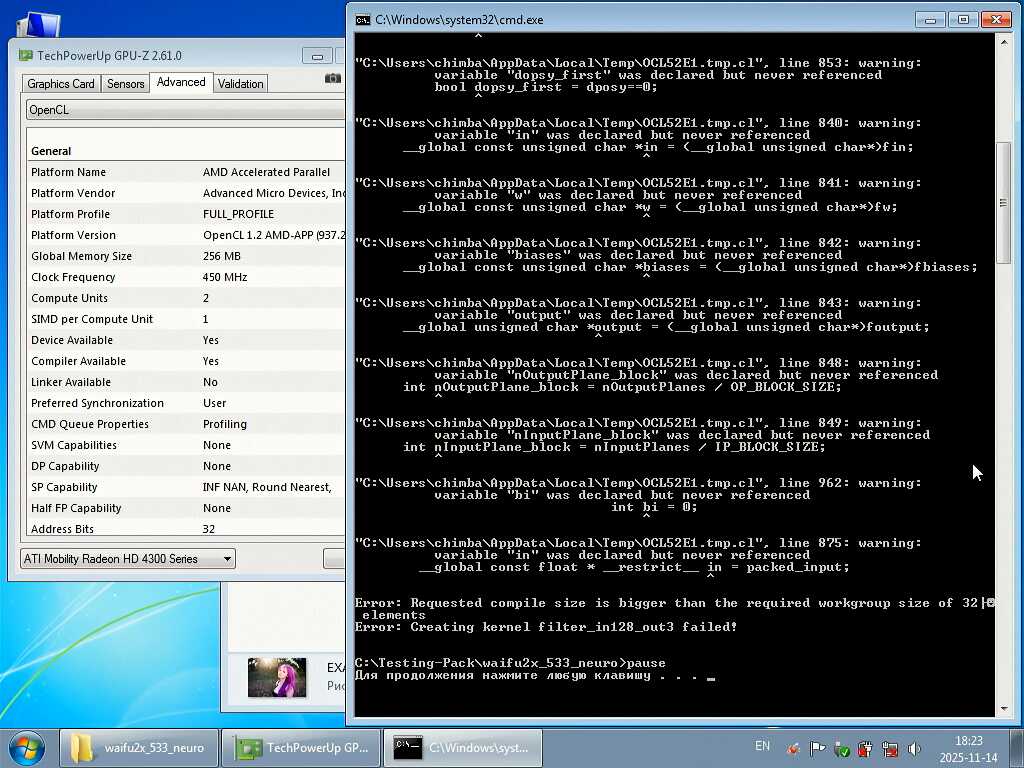Image resolution: width=1024 pixels, height=768 pixels.
Task: Click the FULL_PROFILE value
Action: pos(238,214)
